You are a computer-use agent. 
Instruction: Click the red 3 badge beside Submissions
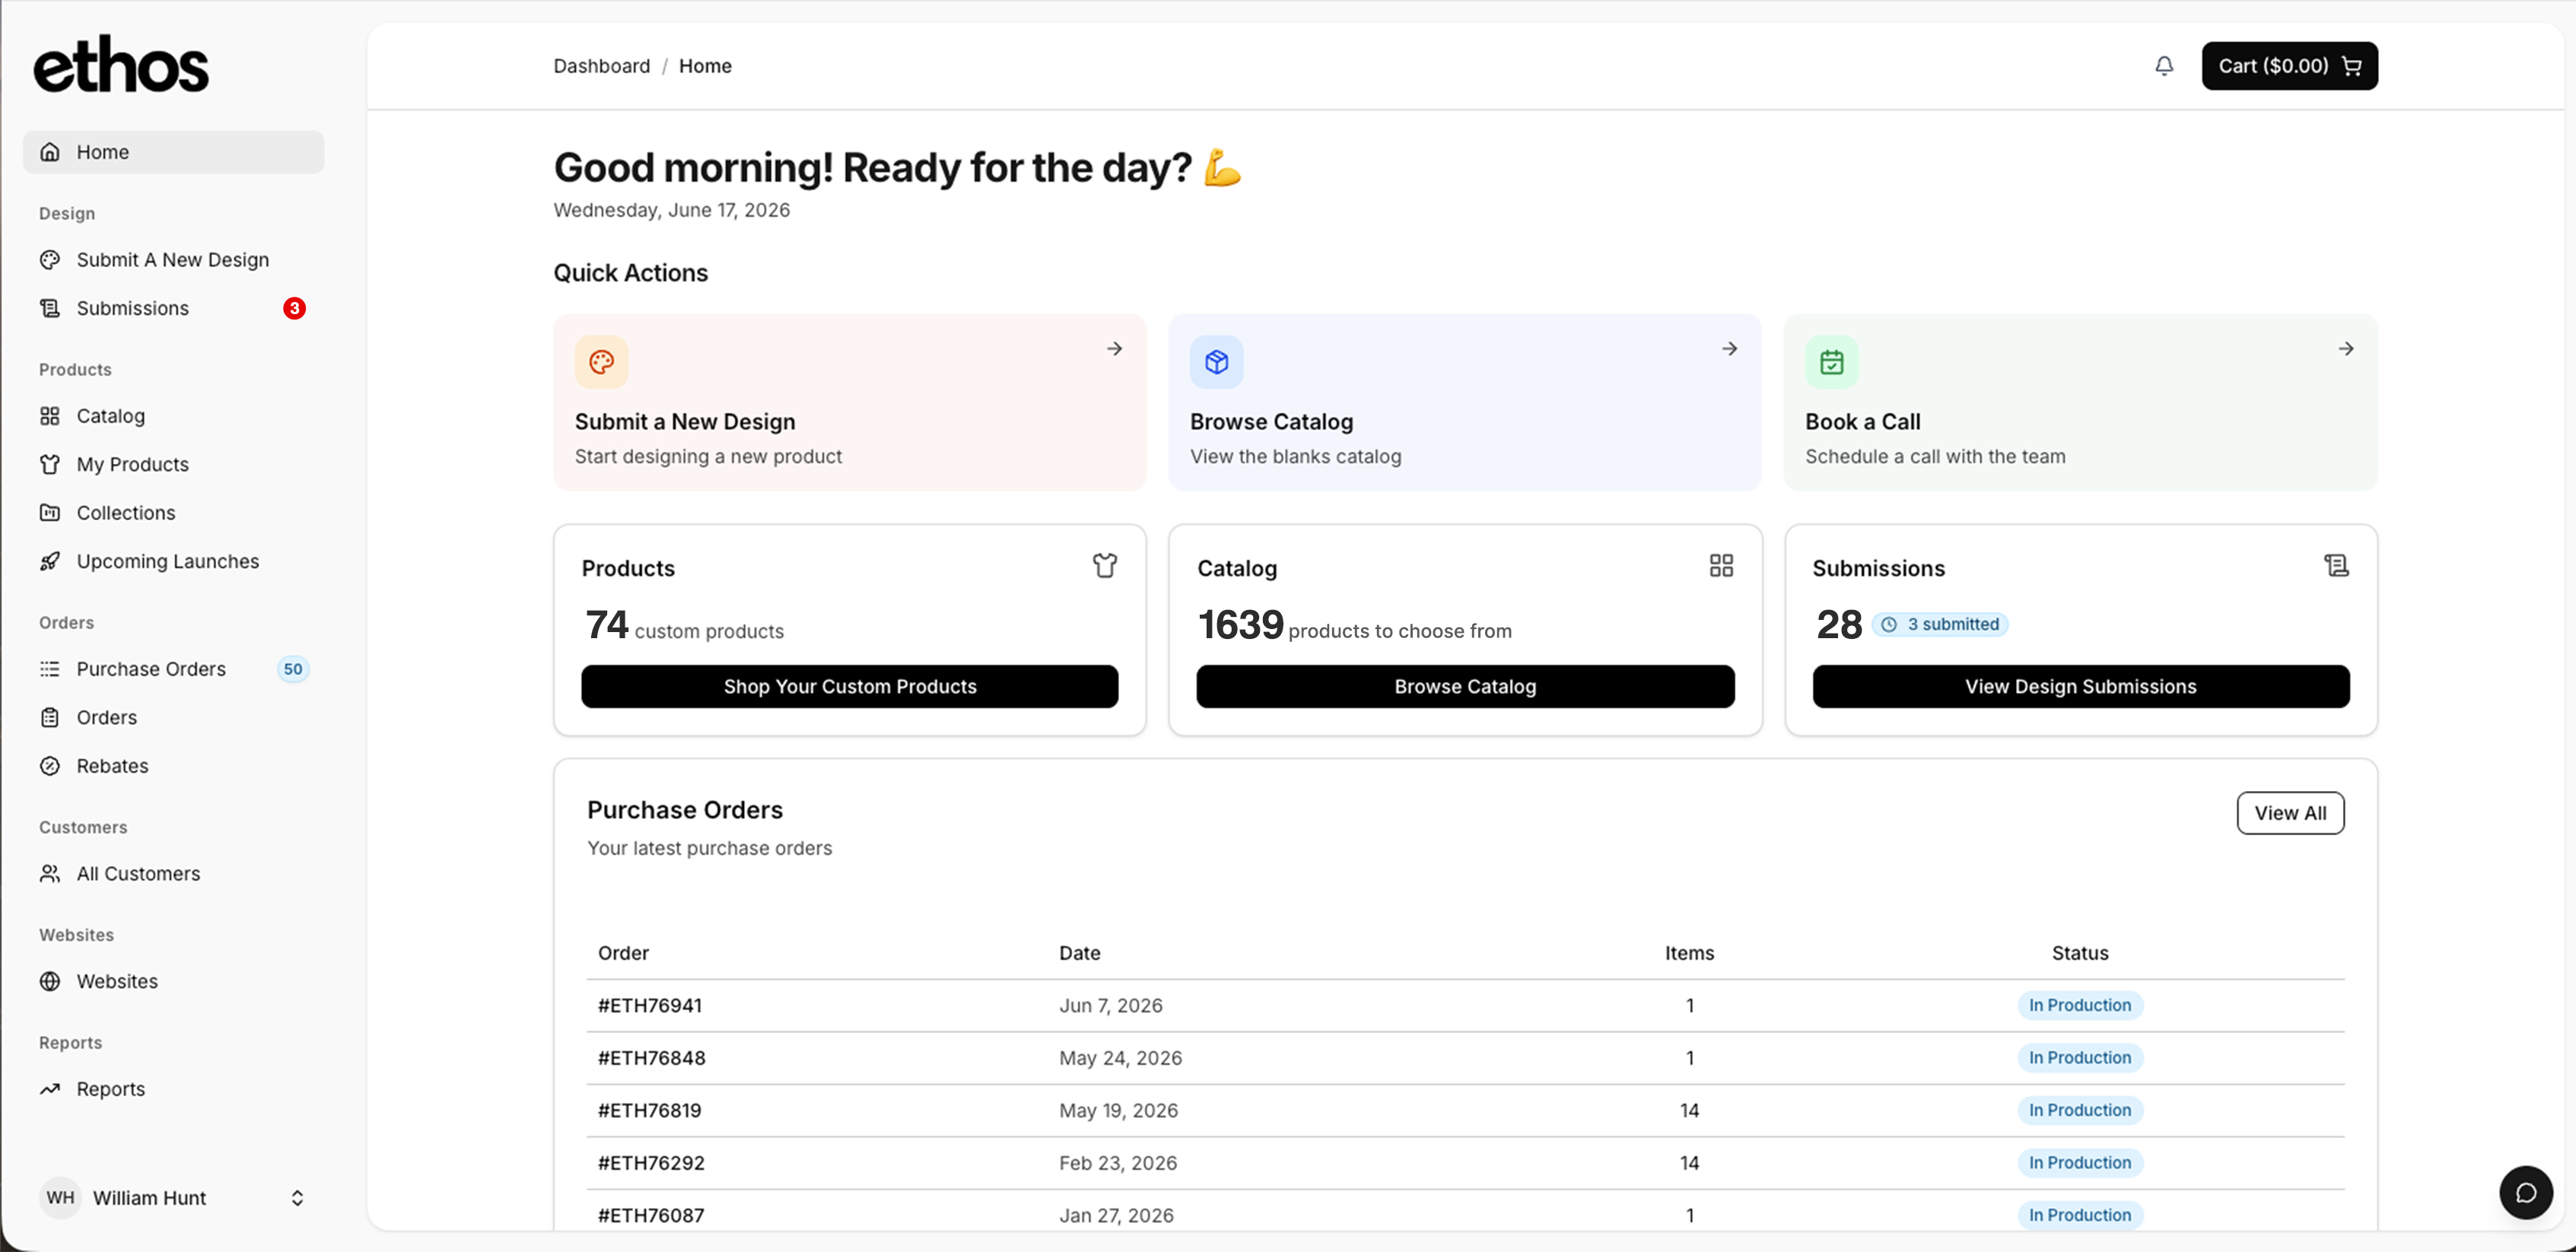(x=294, y=308)
